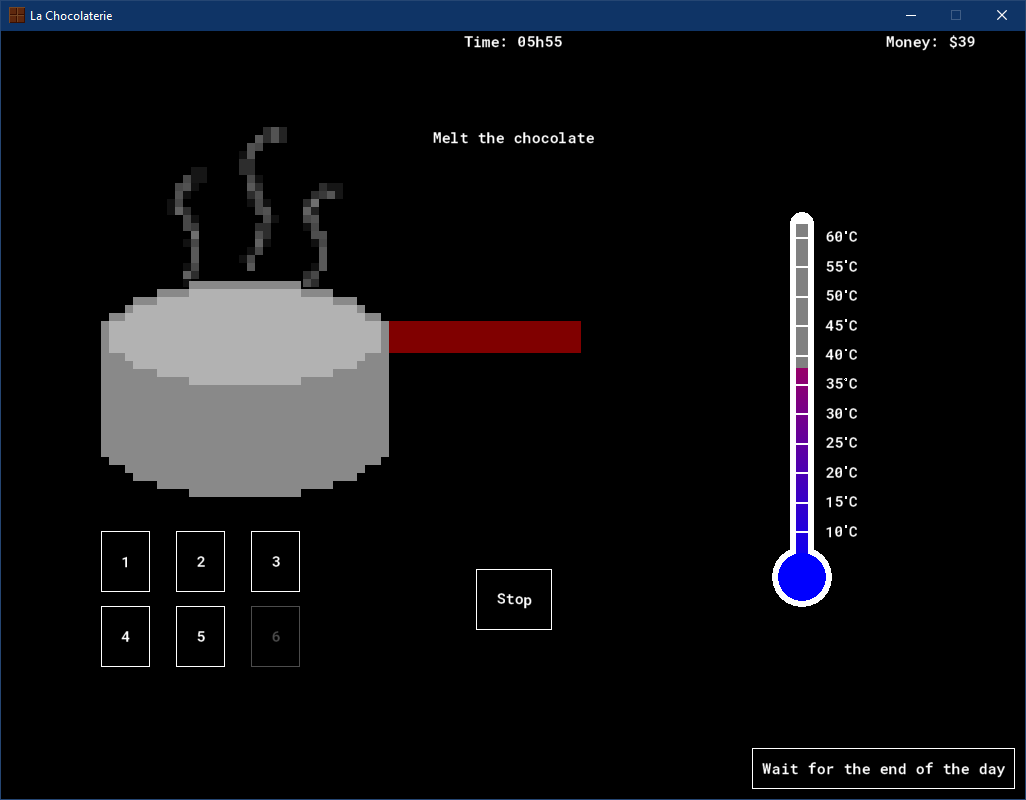
Task: Click the La Chocolaterie chocolate bar icon
Action: click(16, 15)
